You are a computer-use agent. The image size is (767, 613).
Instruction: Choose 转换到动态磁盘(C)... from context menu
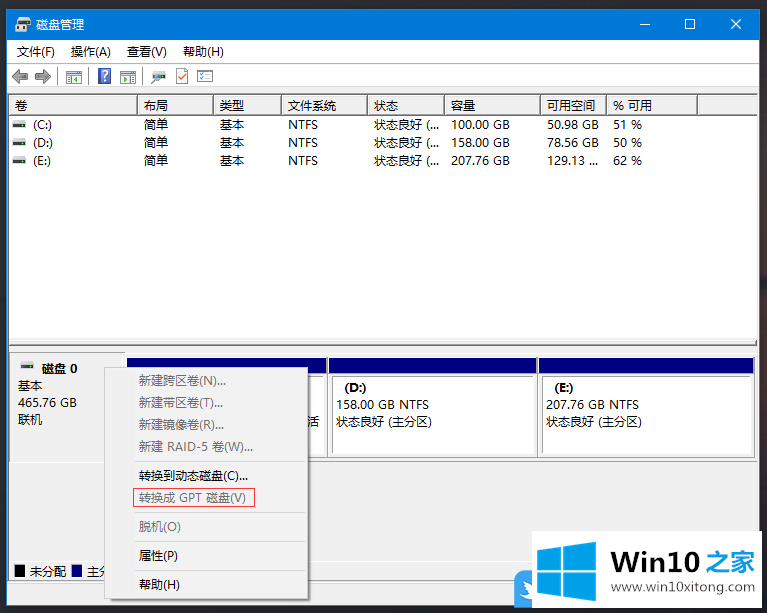point(193,476)
